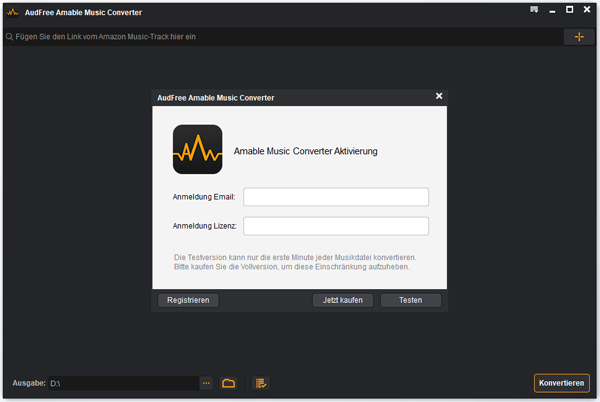This screenshot has width=600, height=402.
Task: Focus the Anmeldung Email input field
Action: tap(336, 197)
